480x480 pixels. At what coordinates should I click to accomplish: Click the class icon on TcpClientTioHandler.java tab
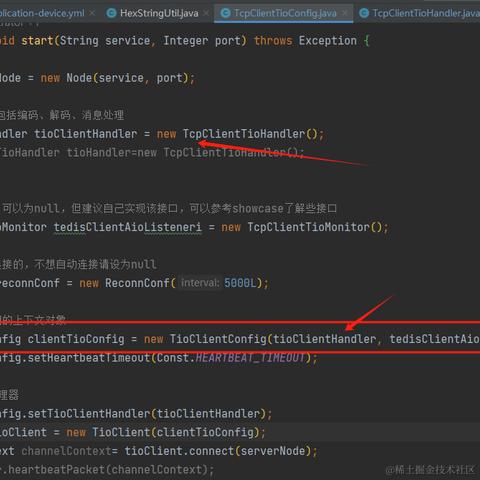click(364, 13)
